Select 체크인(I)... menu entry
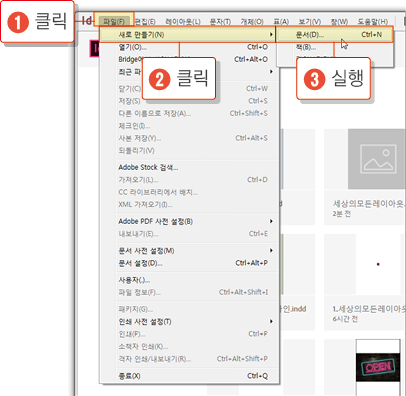406x396 pixels. coord(189,126)
